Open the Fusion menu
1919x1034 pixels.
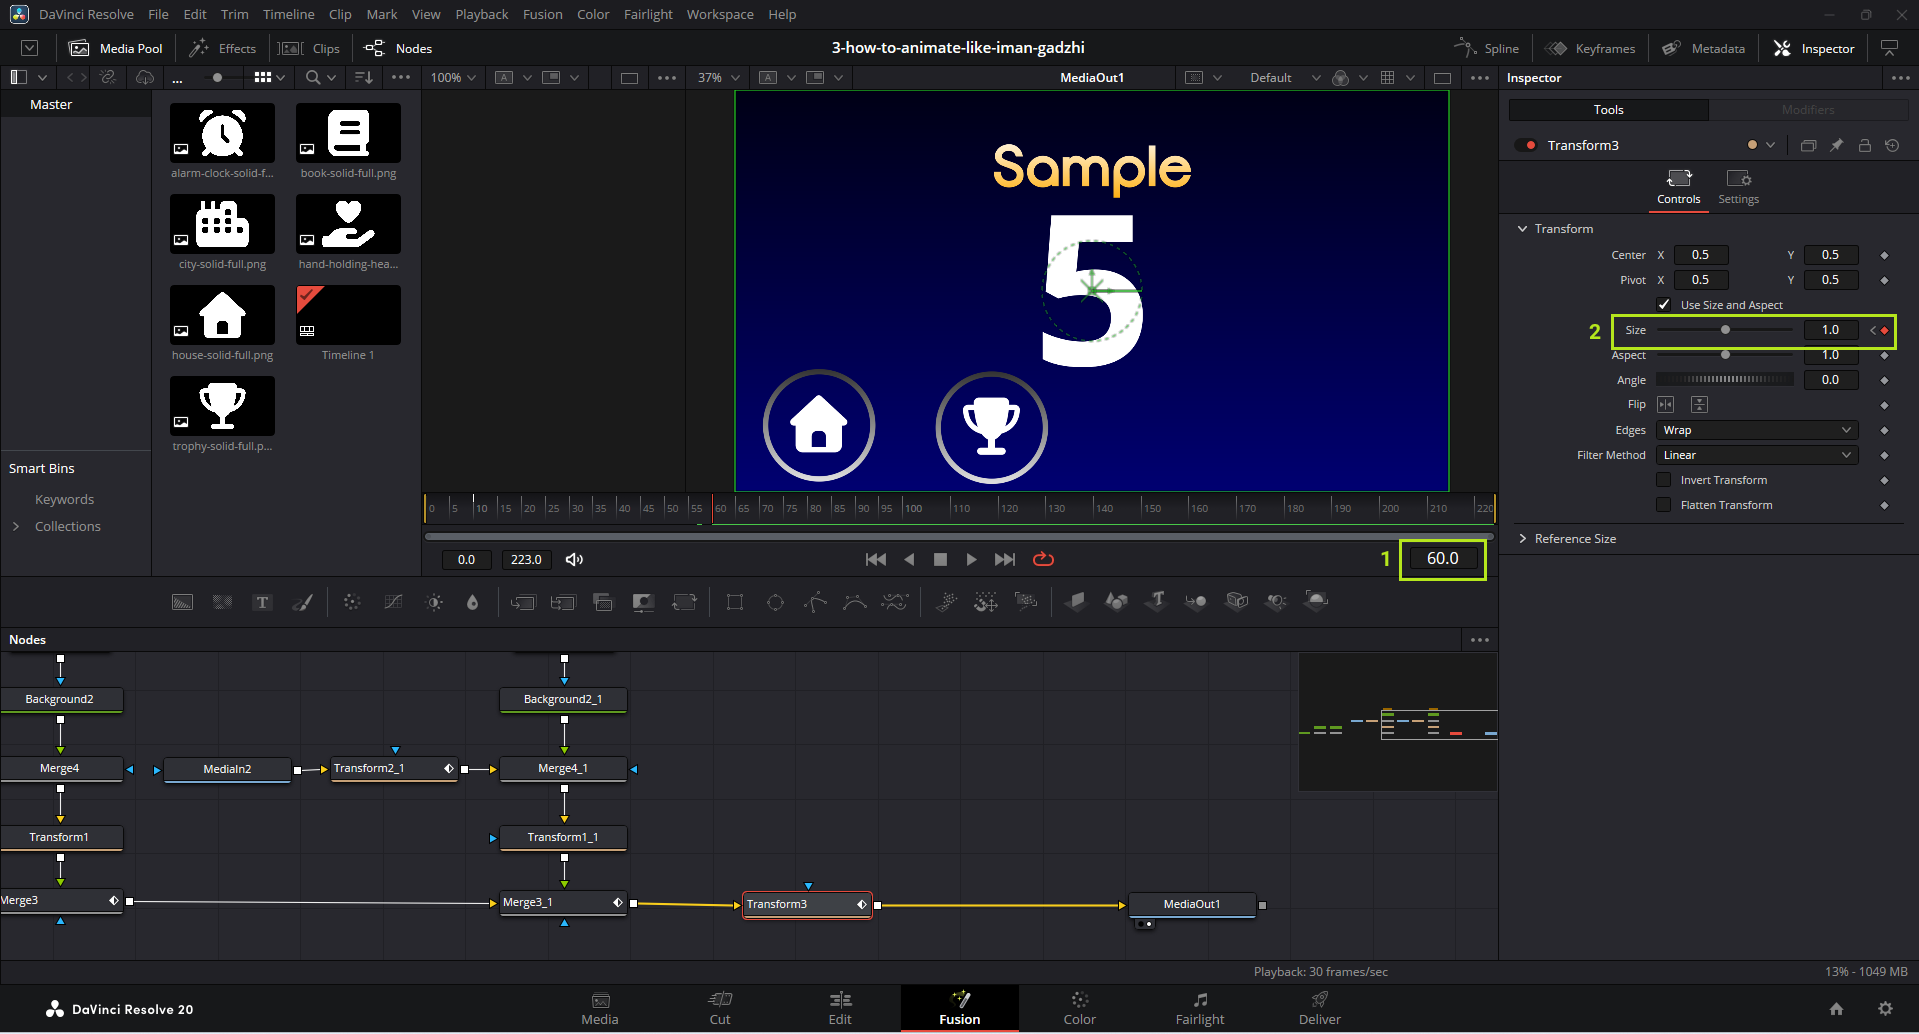point(542,14)
